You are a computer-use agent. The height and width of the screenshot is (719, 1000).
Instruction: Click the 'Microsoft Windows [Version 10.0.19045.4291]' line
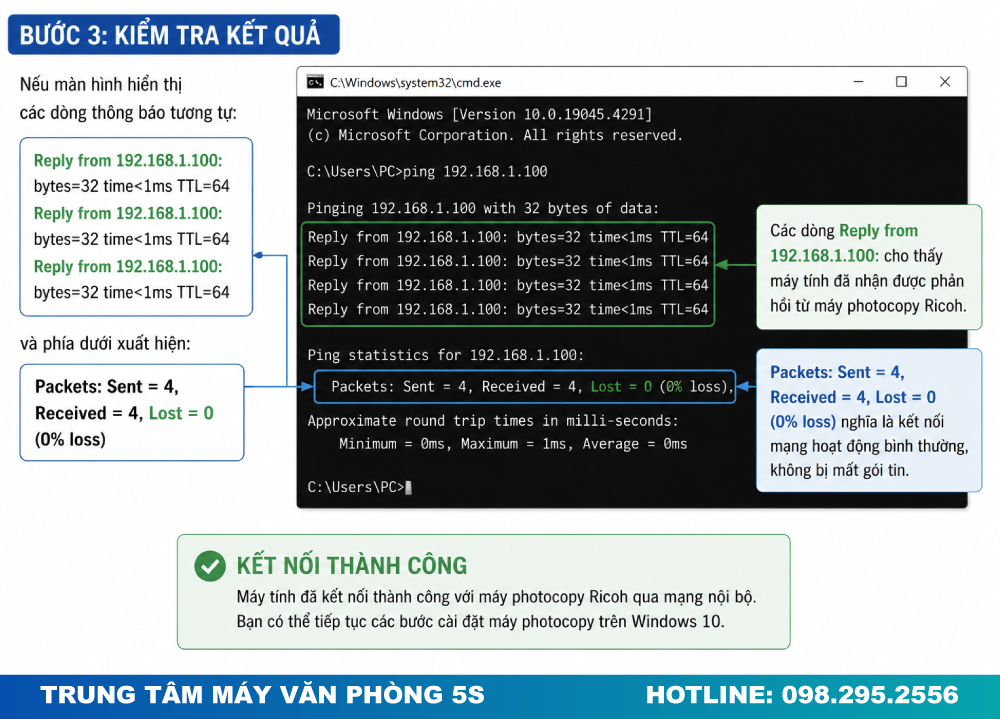480,114
